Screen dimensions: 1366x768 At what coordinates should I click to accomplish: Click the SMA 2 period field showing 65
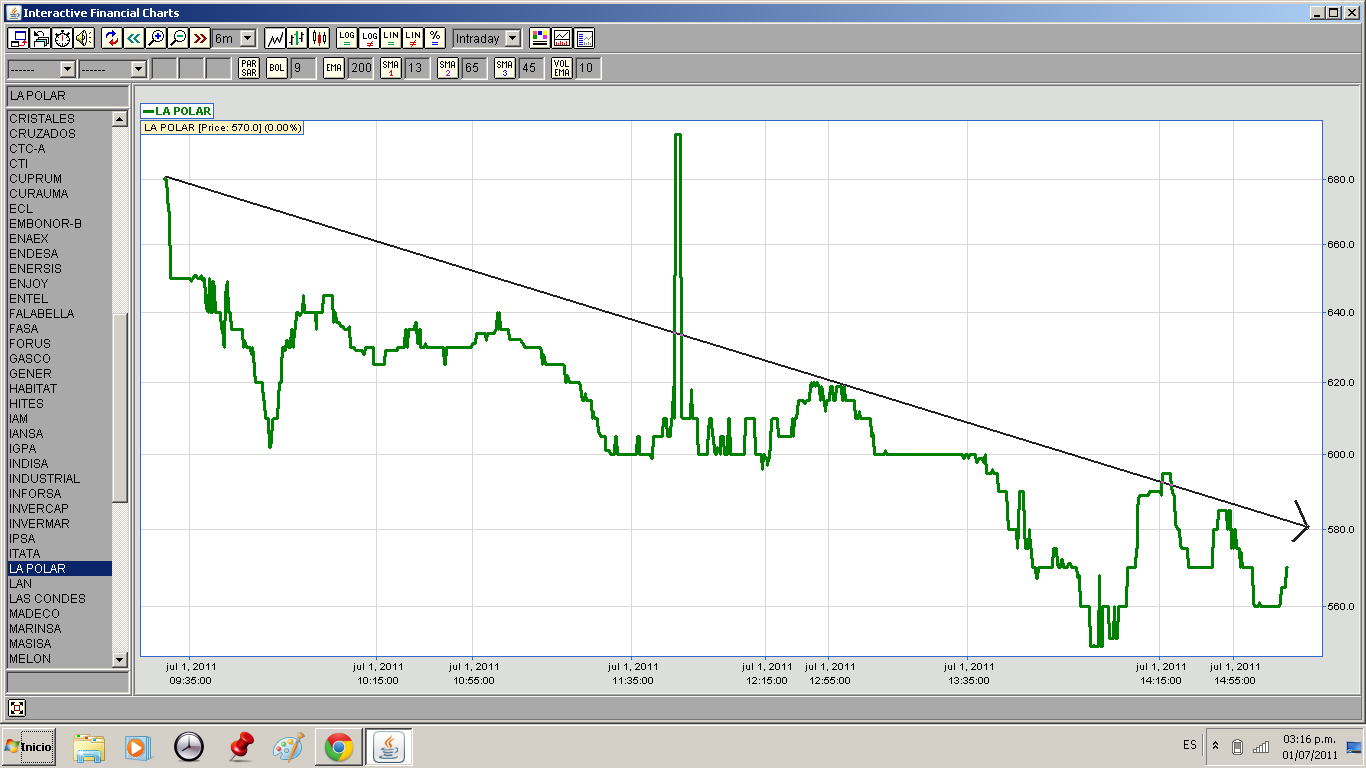474,68
